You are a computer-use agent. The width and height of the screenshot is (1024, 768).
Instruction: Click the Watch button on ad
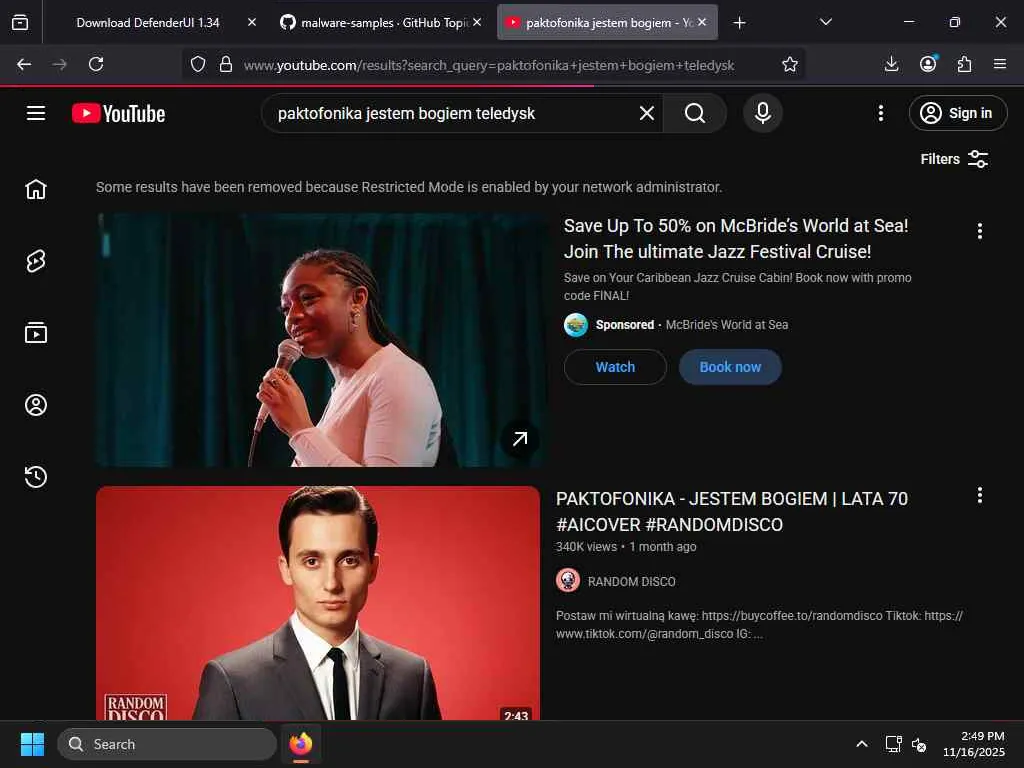[x=615, y=367]
